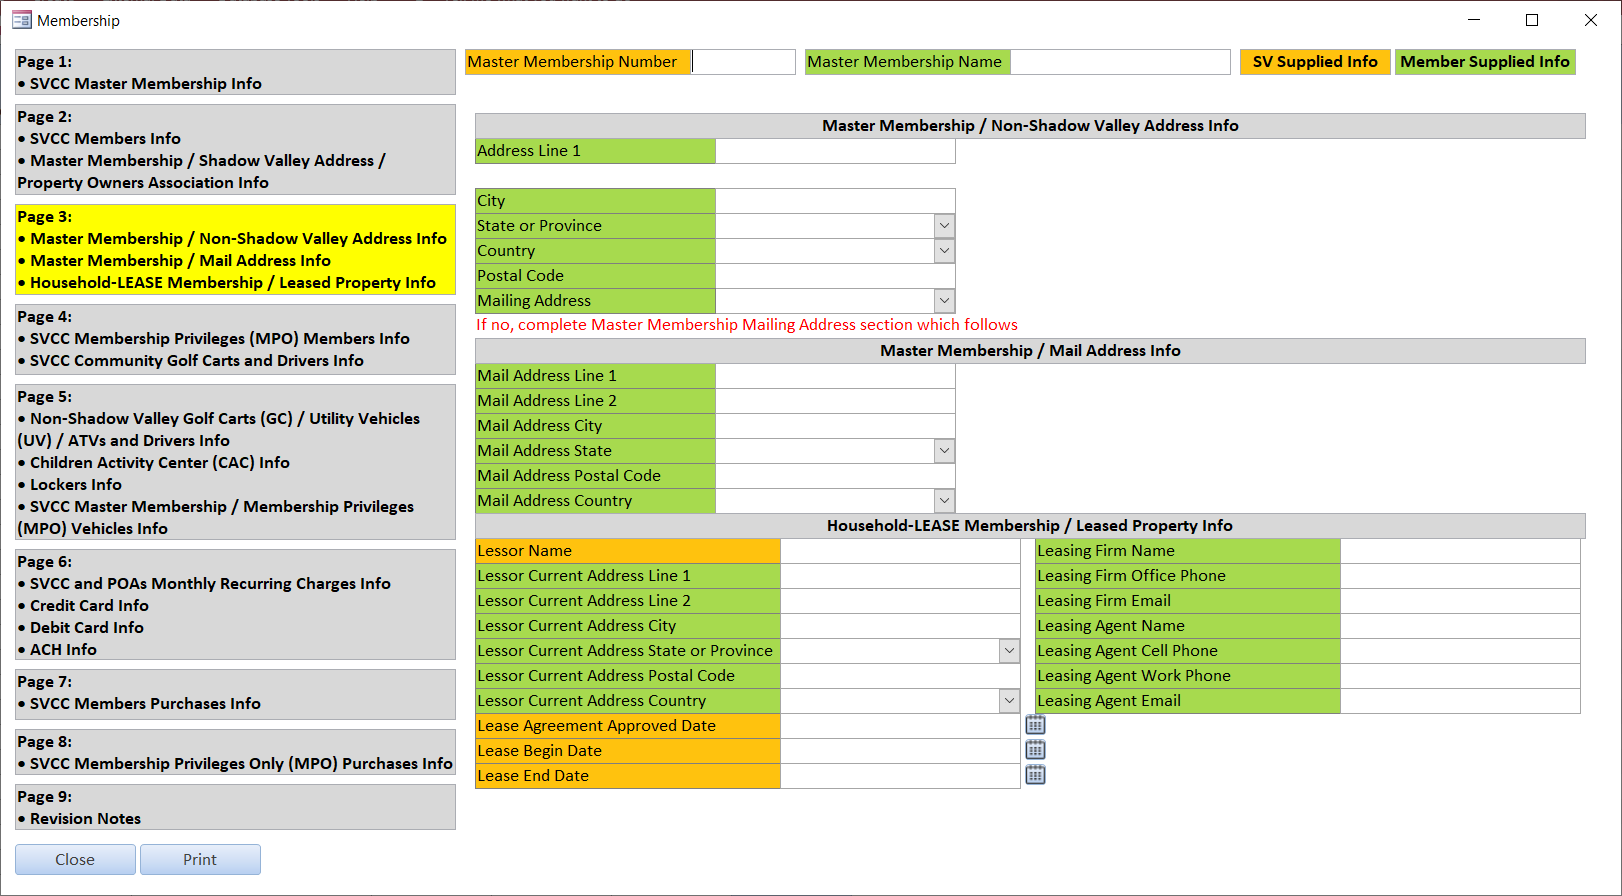
Task: Click the Leasing Firm Office Phone field
Action: (x=1460, y=576)
